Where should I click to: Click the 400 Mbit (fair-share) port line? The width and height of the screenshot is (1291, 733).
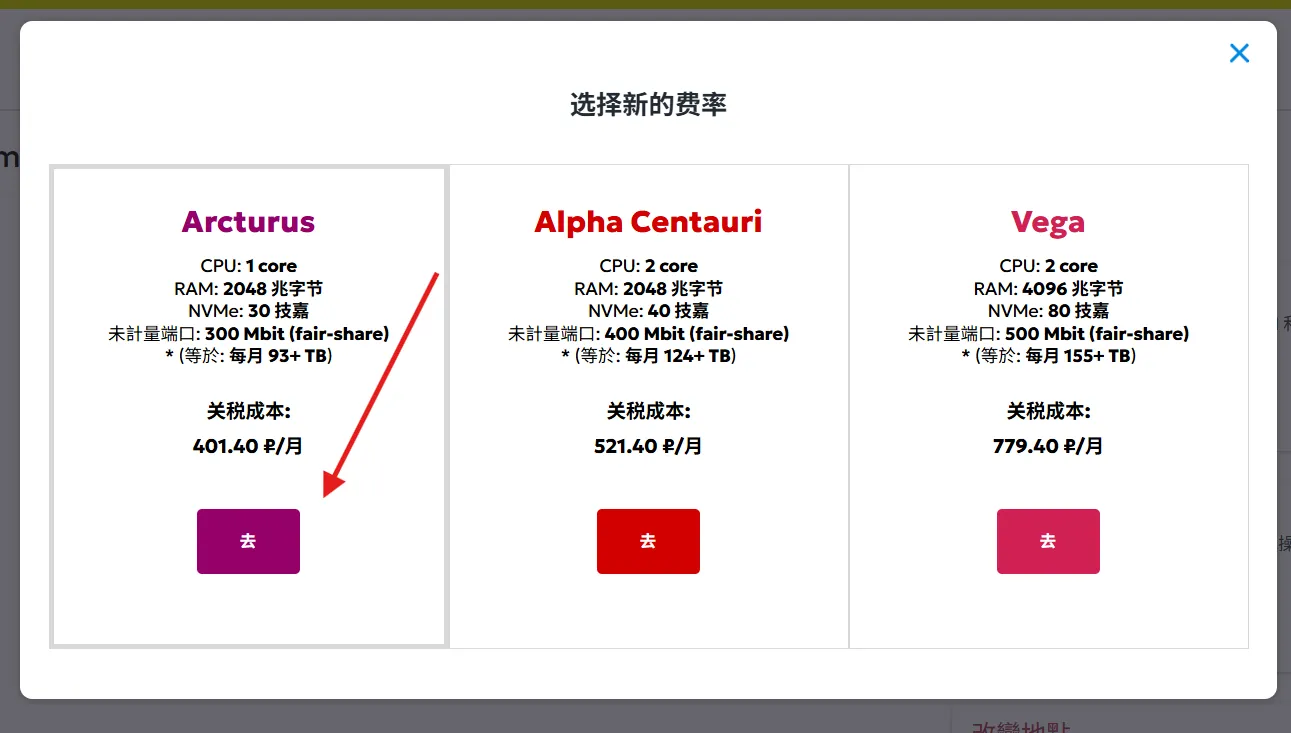(x=648, y=334)
